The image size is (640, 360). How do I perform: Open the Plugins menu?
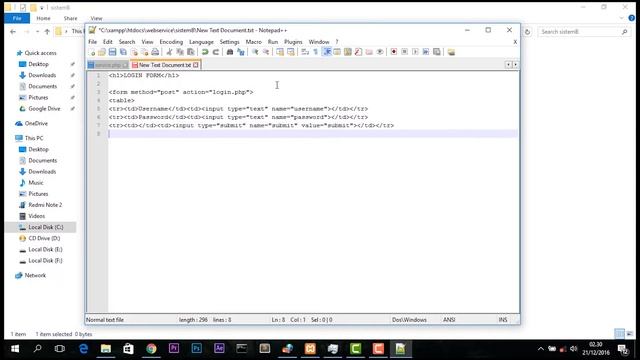click(293, 42)
